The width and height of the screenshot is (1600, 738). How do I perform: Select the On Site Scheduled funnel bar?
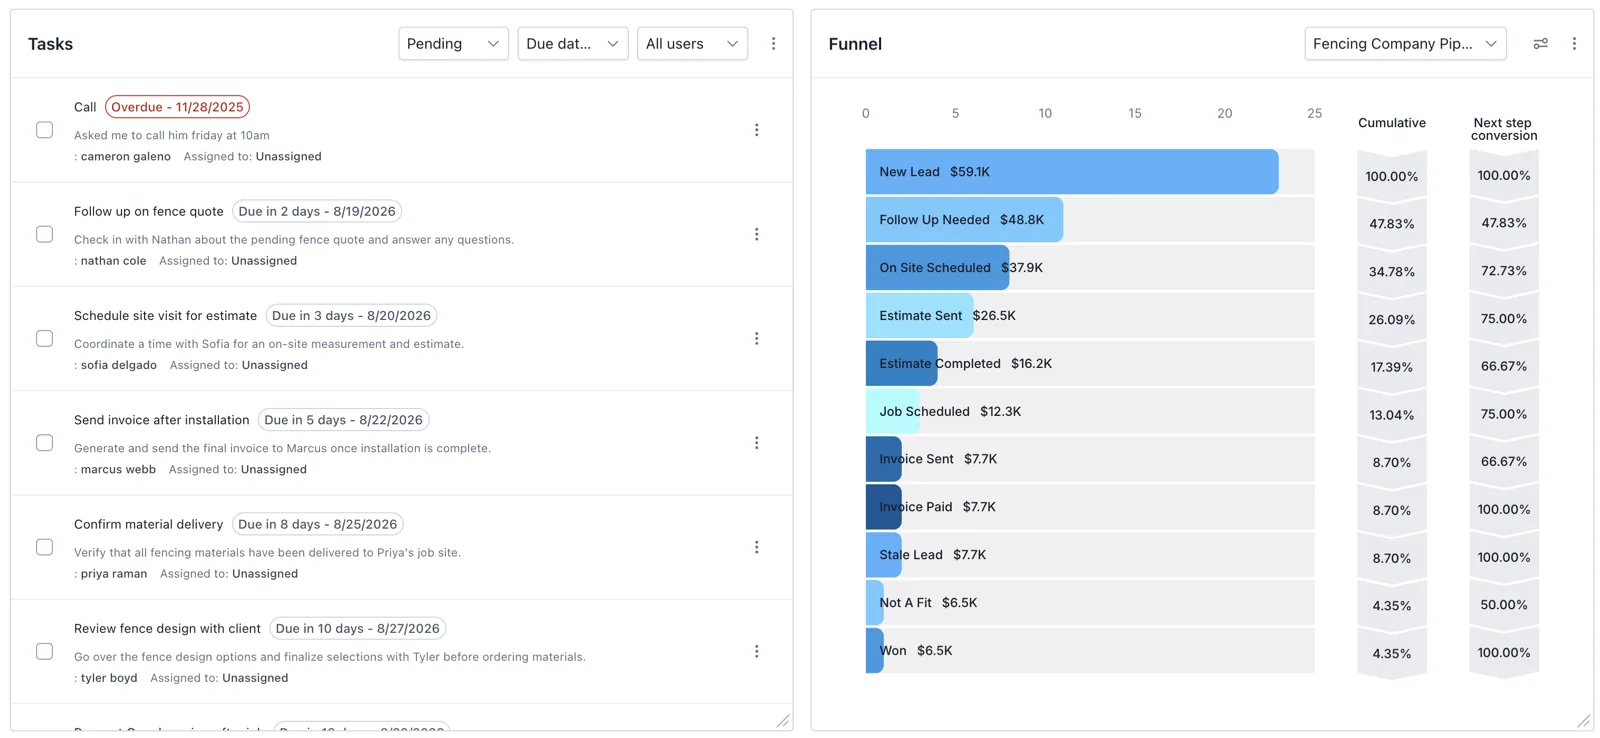tap(937, 268)
